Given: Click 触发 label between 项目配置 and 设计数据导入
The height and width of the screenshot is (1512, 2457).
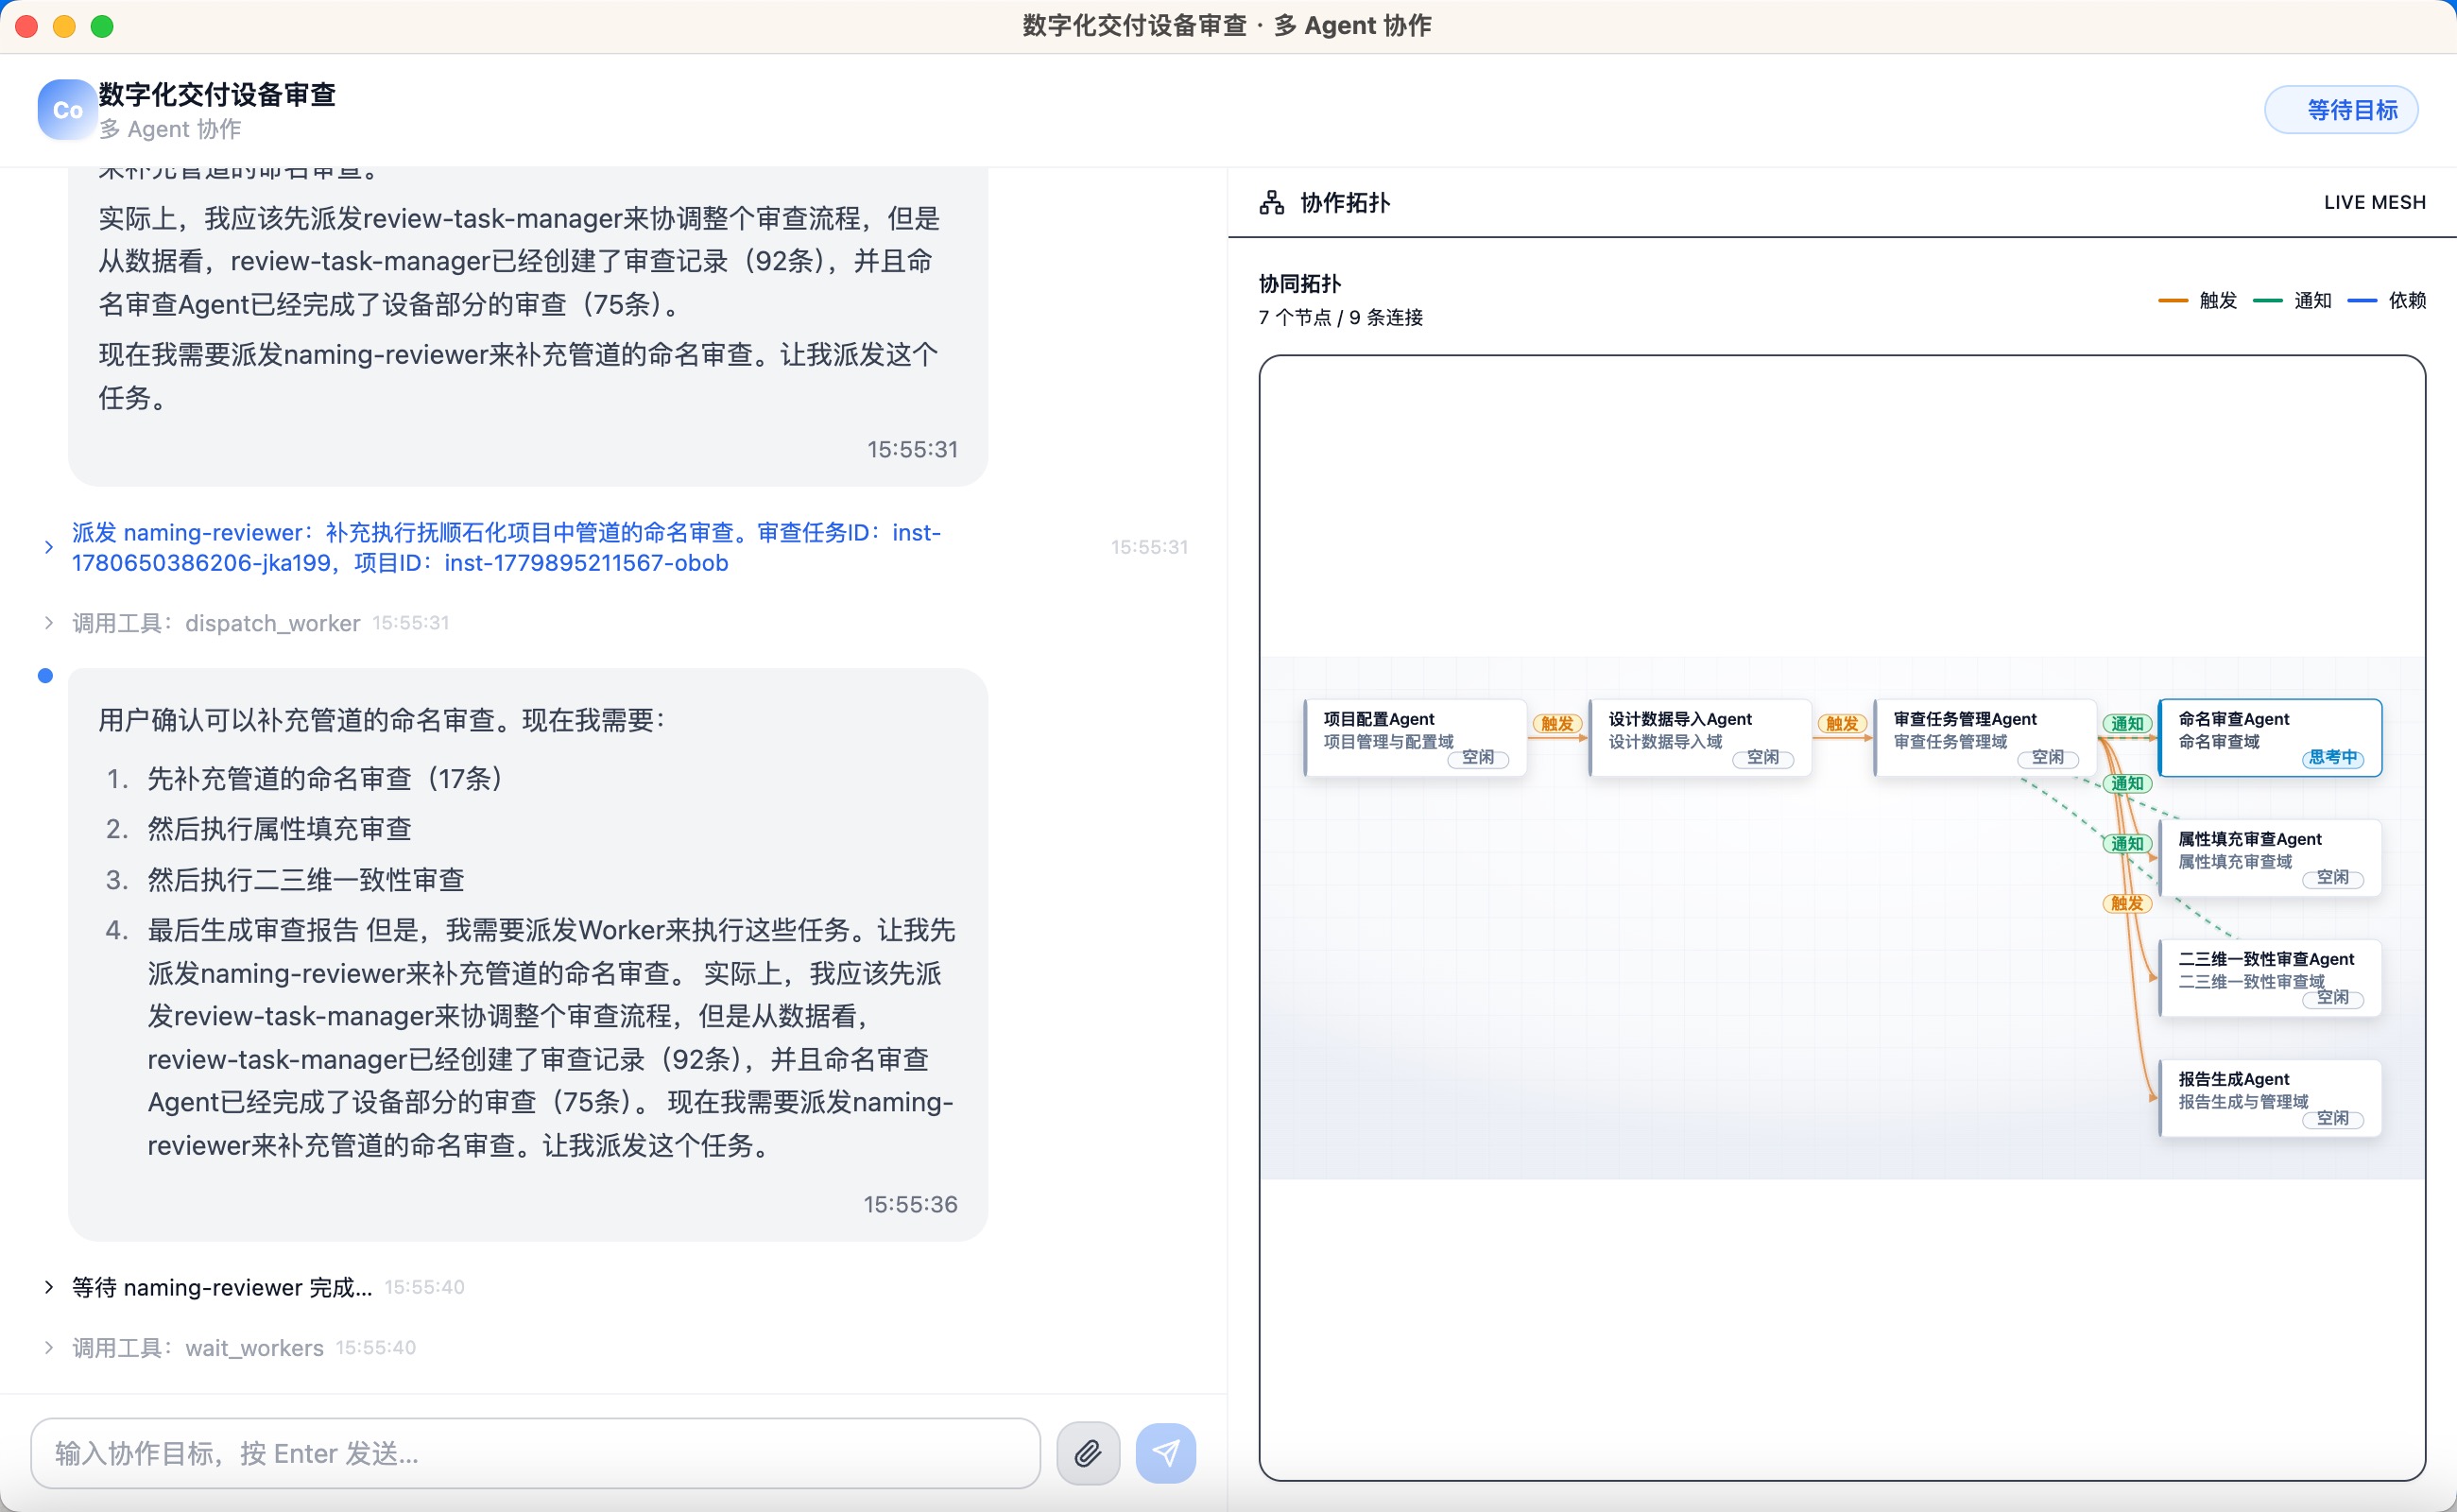Looking at the screenshot, I should point(1557,723).
